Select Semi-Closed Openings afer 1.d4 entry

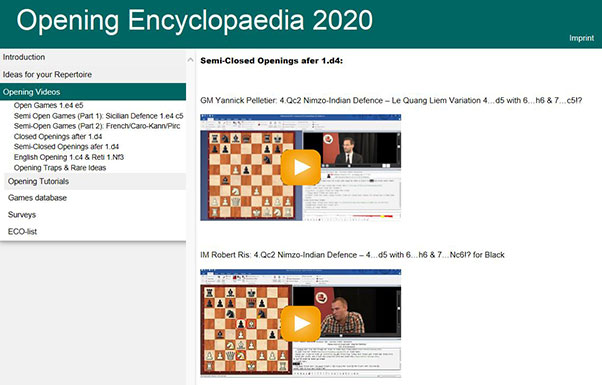tap(66, 147)
